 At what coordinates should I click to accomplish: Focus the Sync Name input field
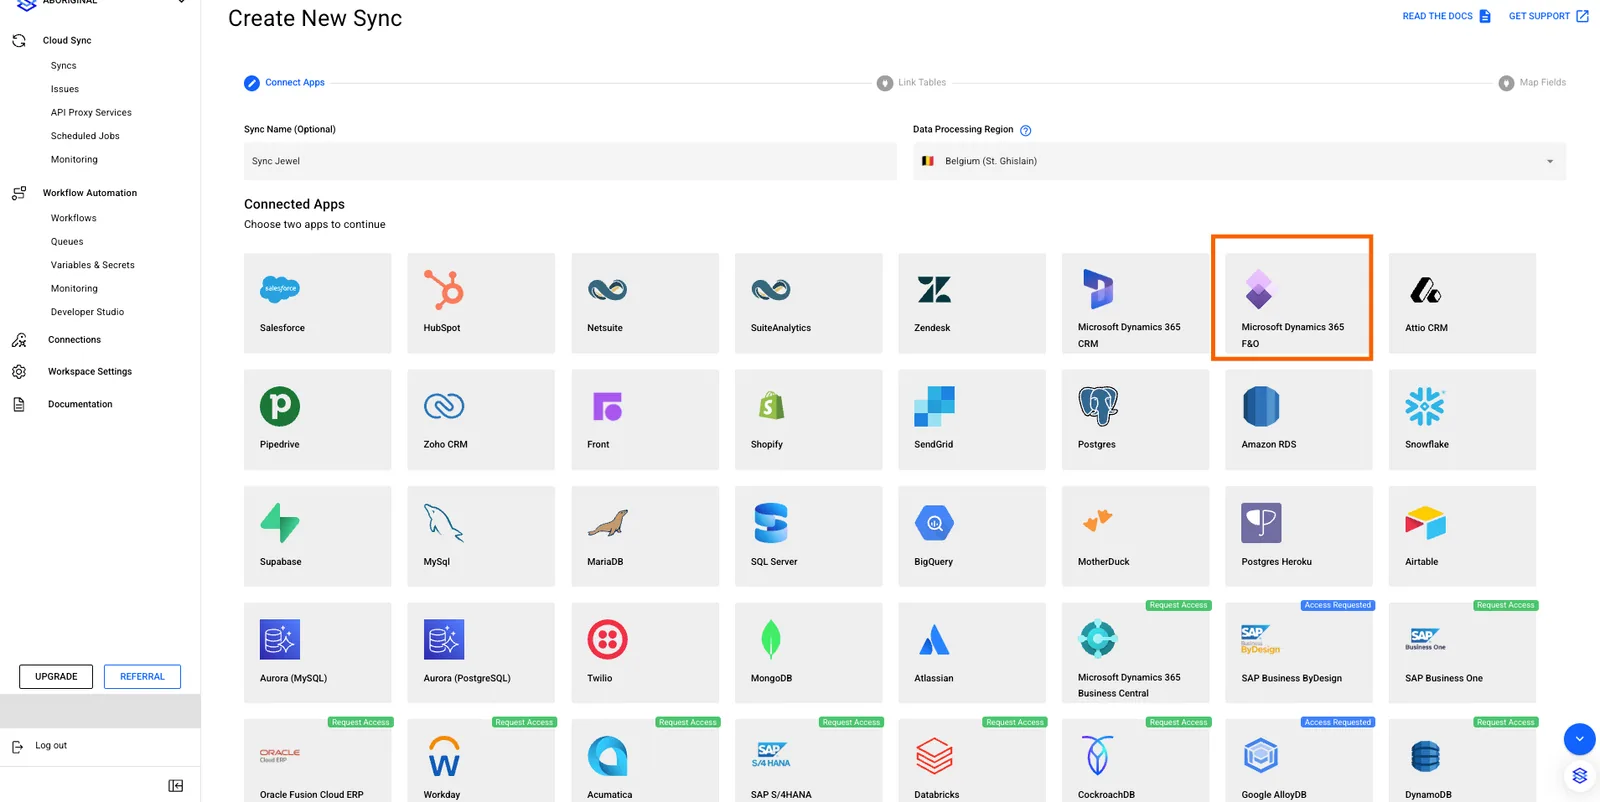[570, 161]
